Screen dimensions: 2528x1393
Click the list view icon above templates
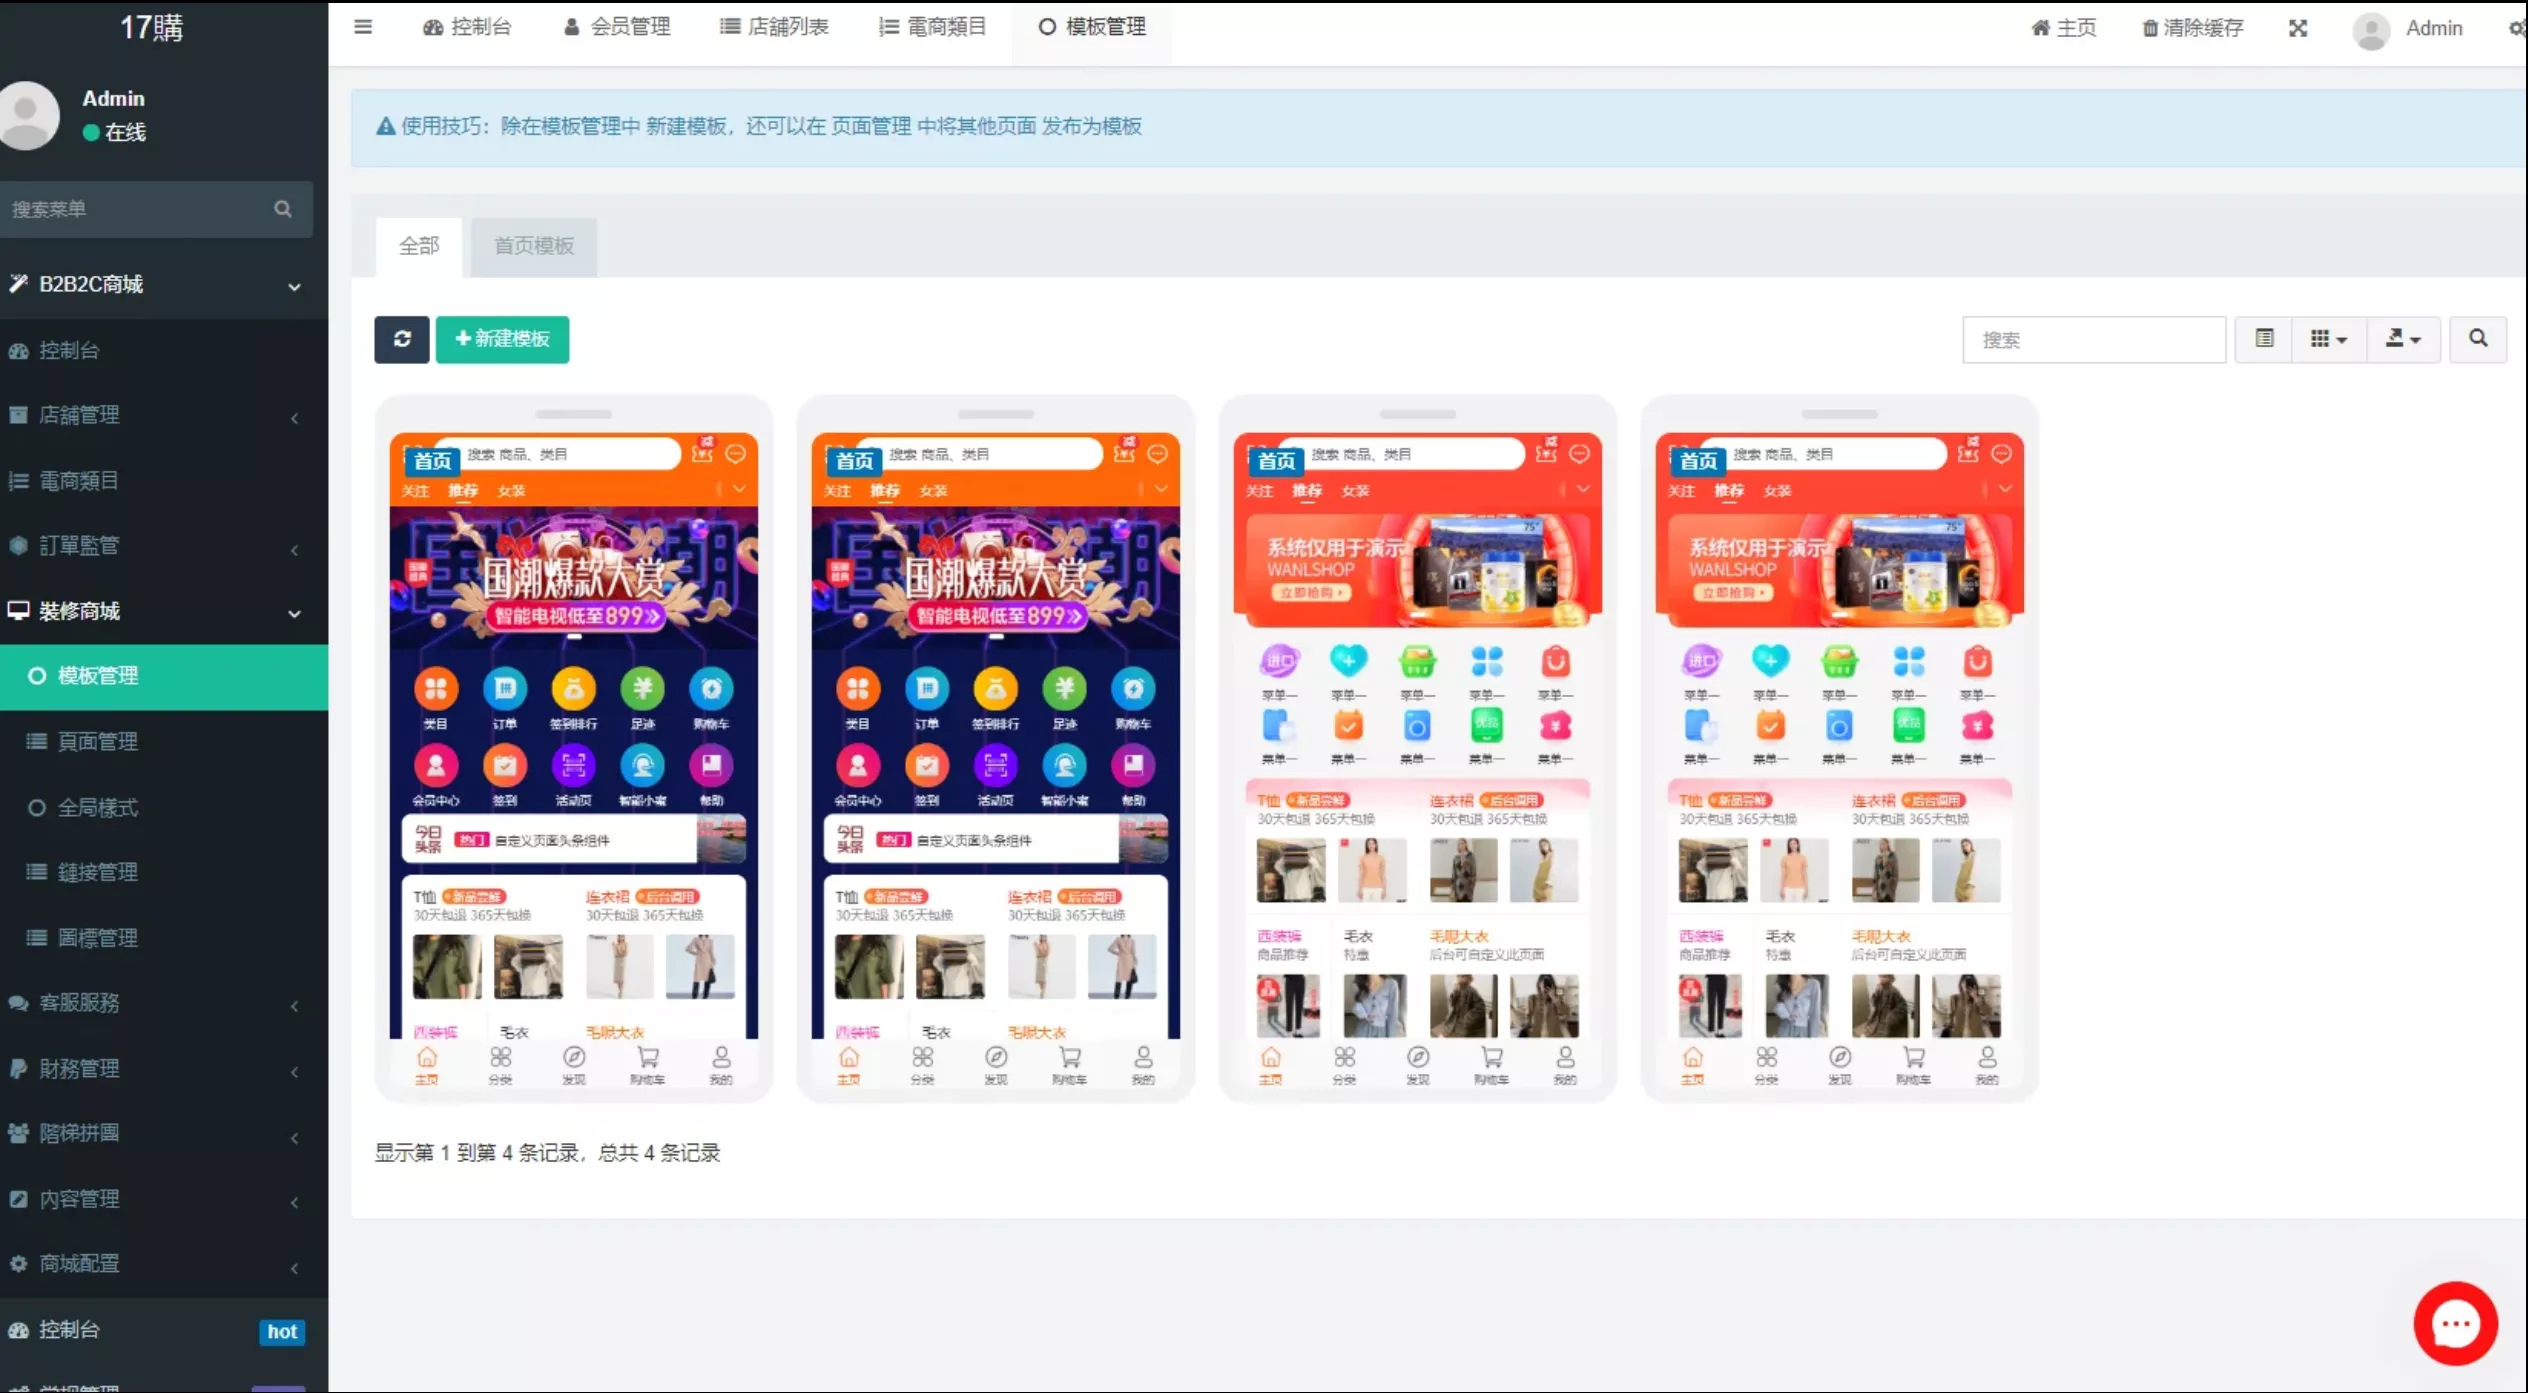coord(2263,339)
